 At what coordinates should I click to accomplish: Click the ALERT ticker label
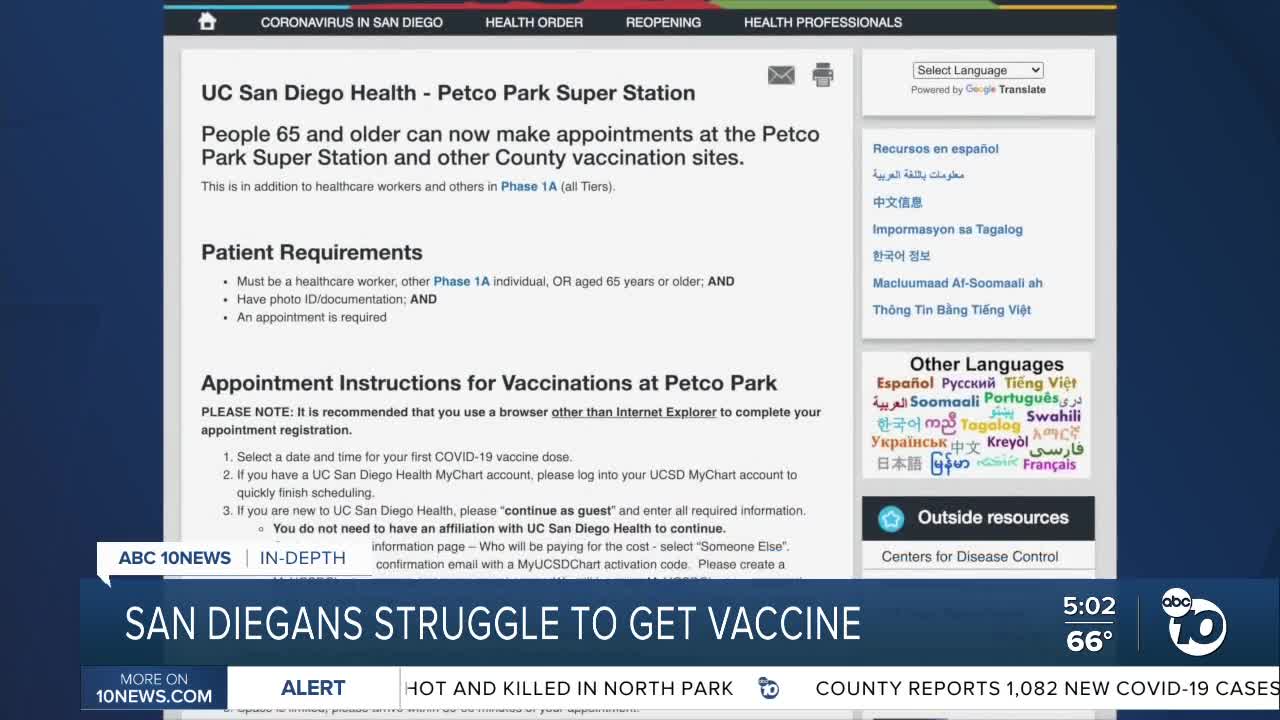[313, 688]
